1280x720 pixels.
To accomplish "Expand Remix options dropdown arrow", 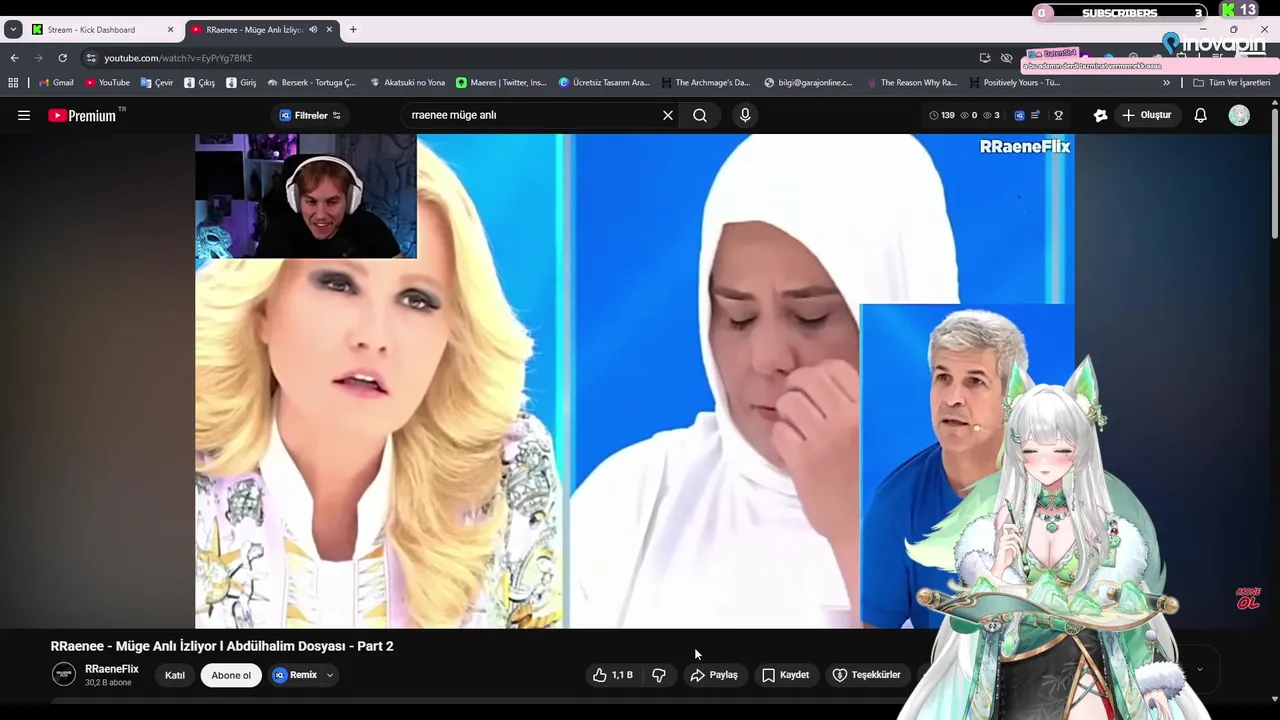I will (329, 675).
